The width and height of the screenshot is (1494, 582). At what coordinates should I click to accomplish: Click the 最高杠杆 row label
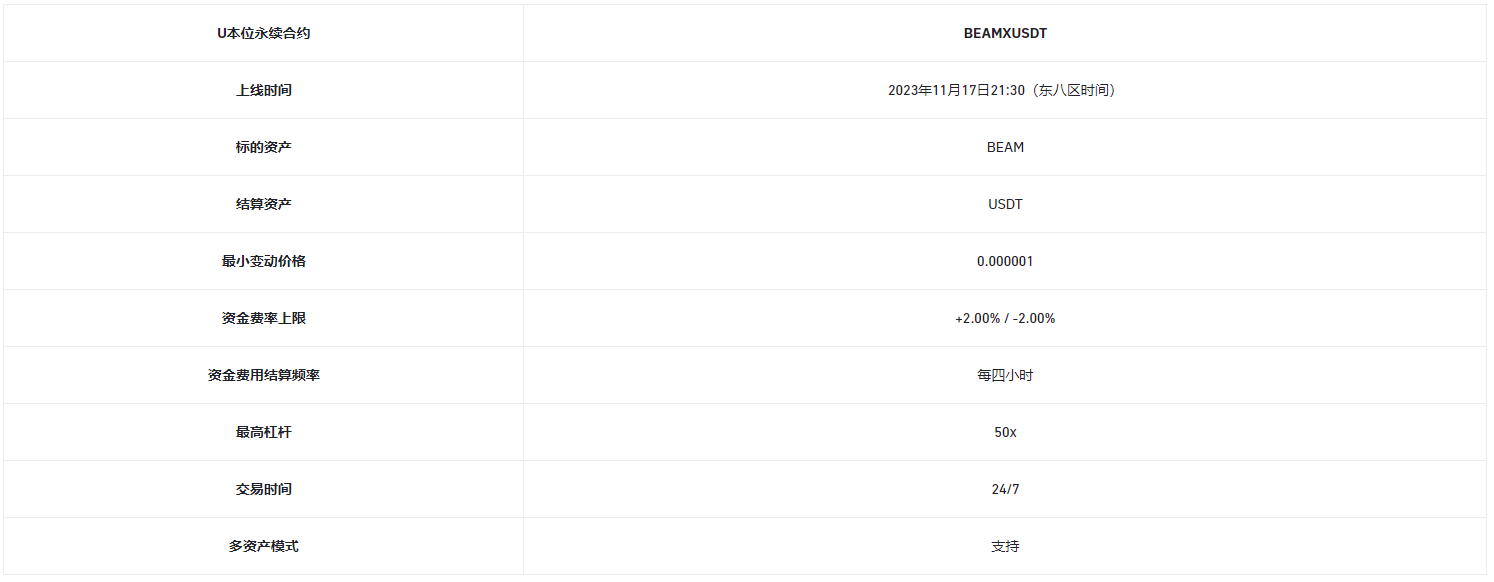[264, 432]
